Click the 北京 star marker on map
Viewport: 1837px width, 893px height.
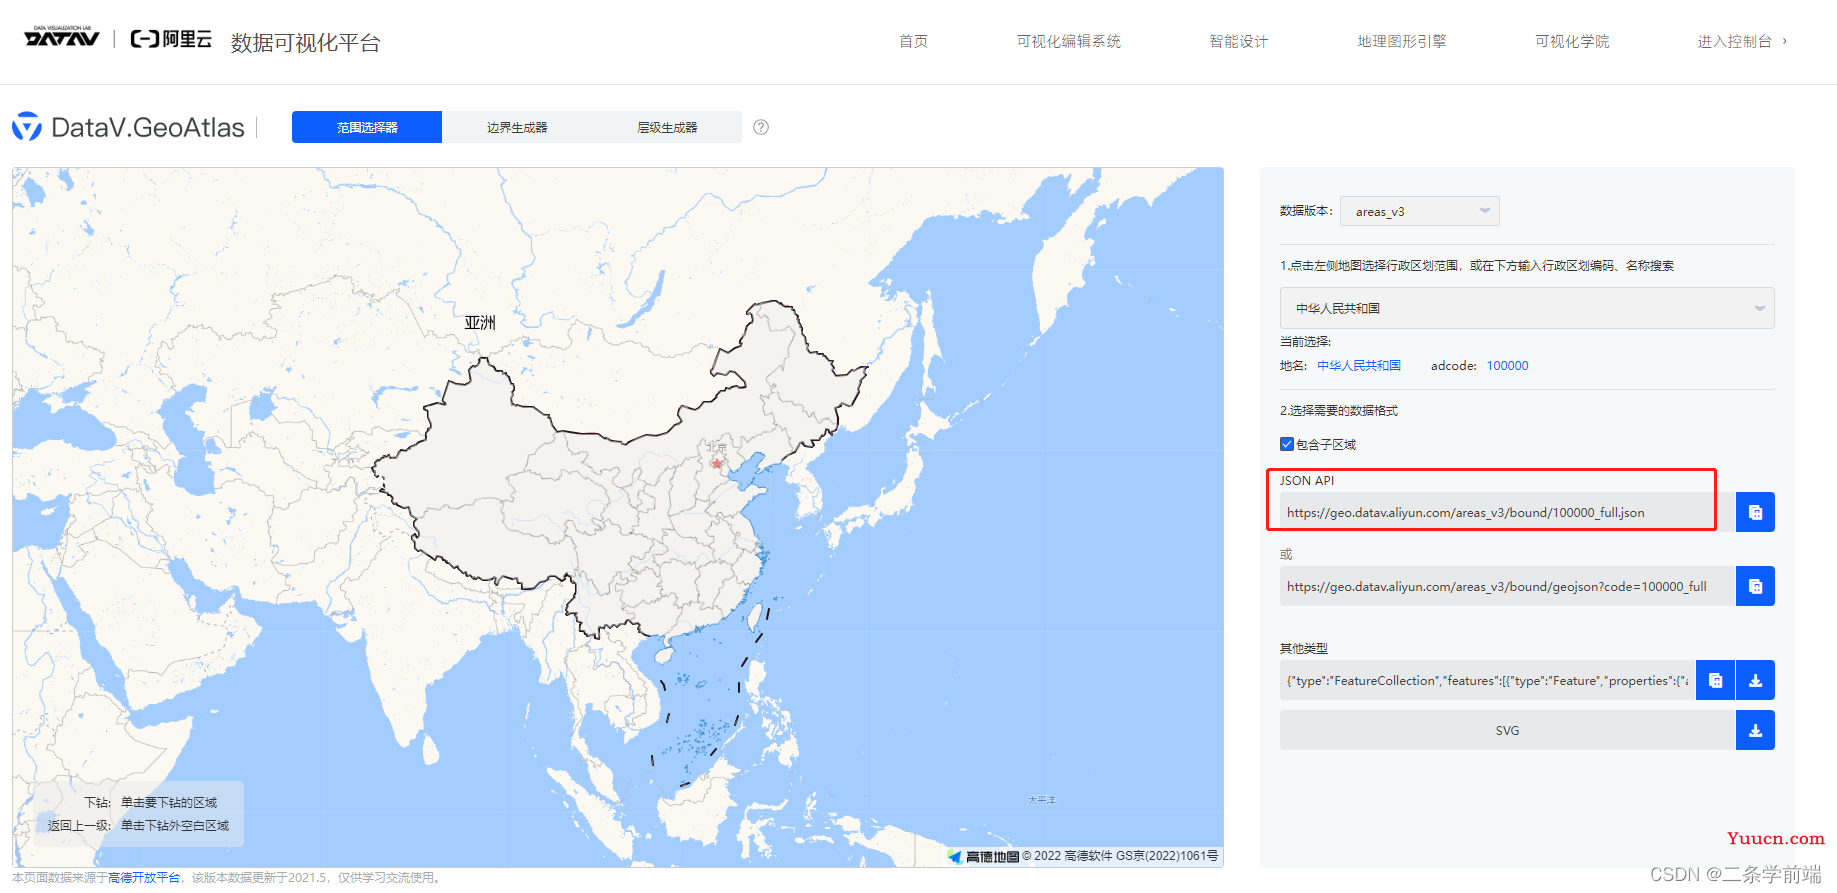coord(716,463)
